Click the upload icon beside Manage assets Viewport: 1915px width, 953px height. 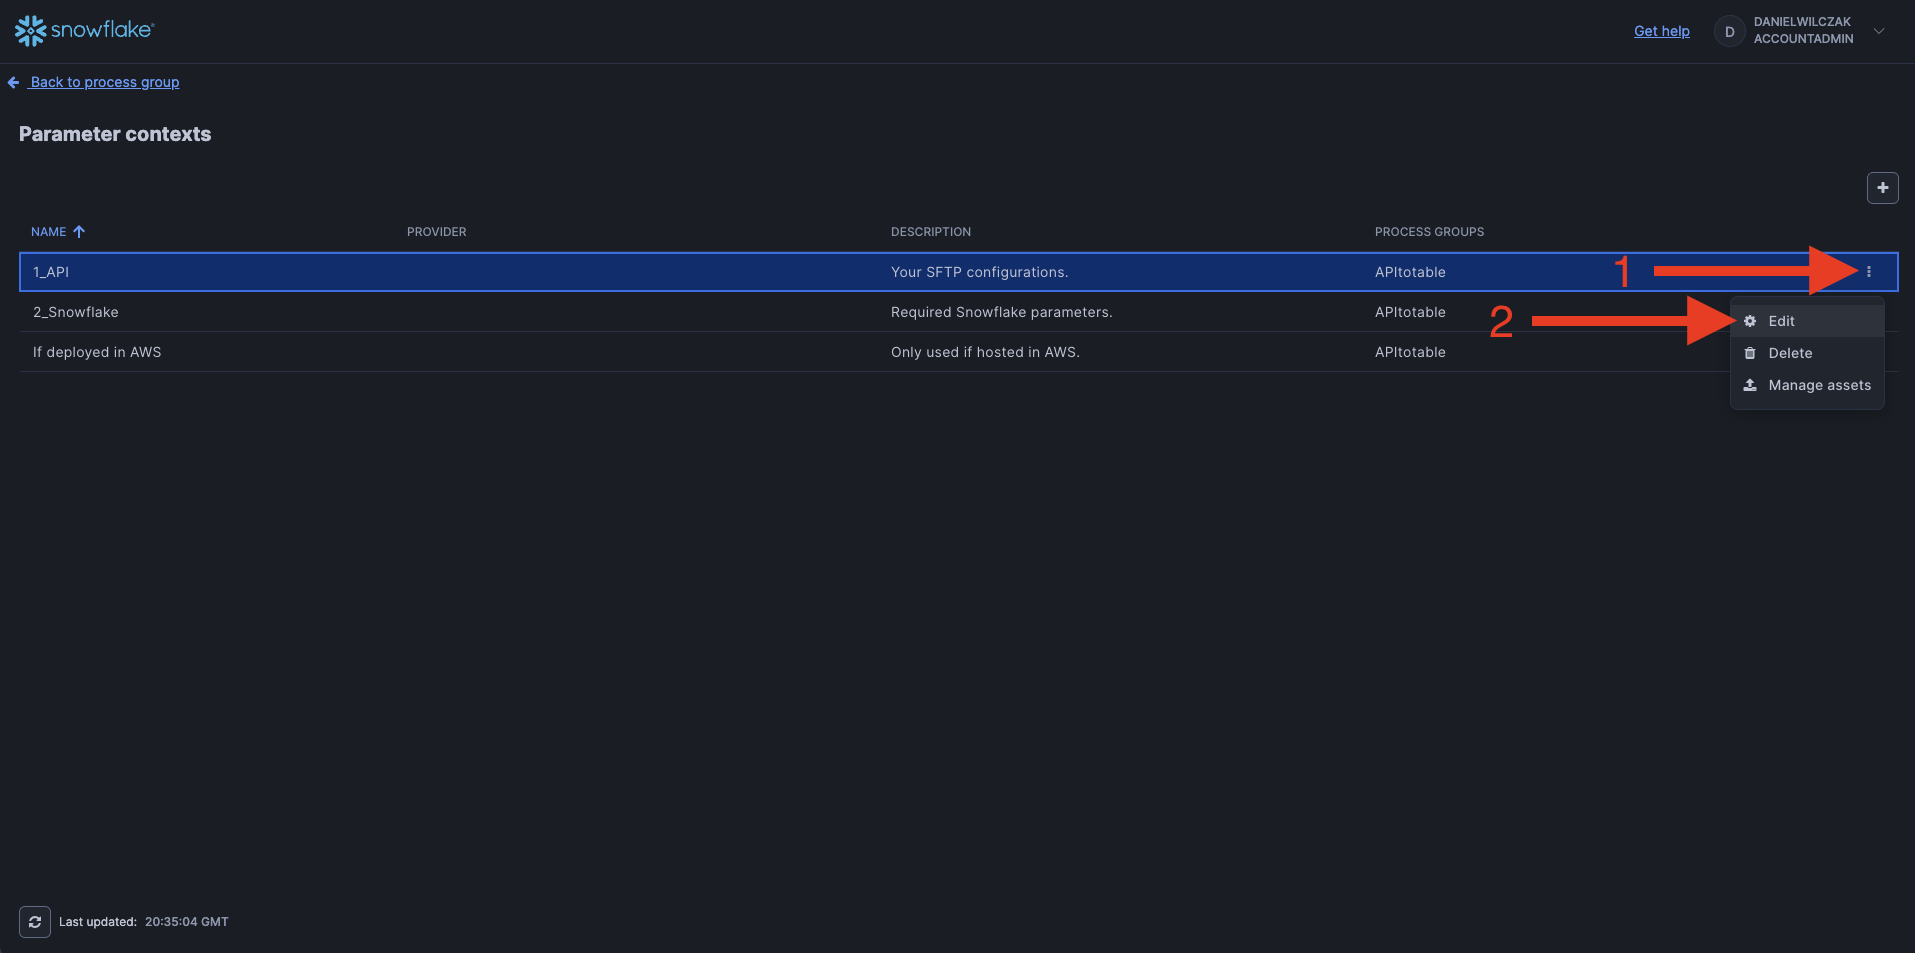pos(1750,385)
